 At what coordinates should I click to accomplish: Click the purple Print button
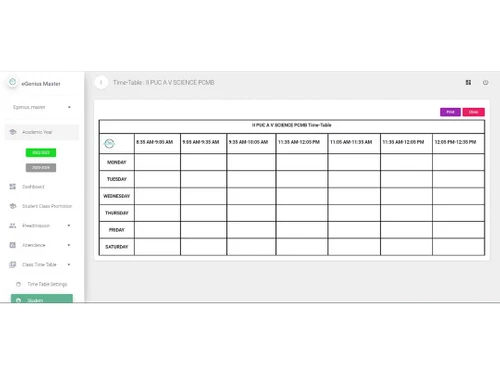coord(450,112)
